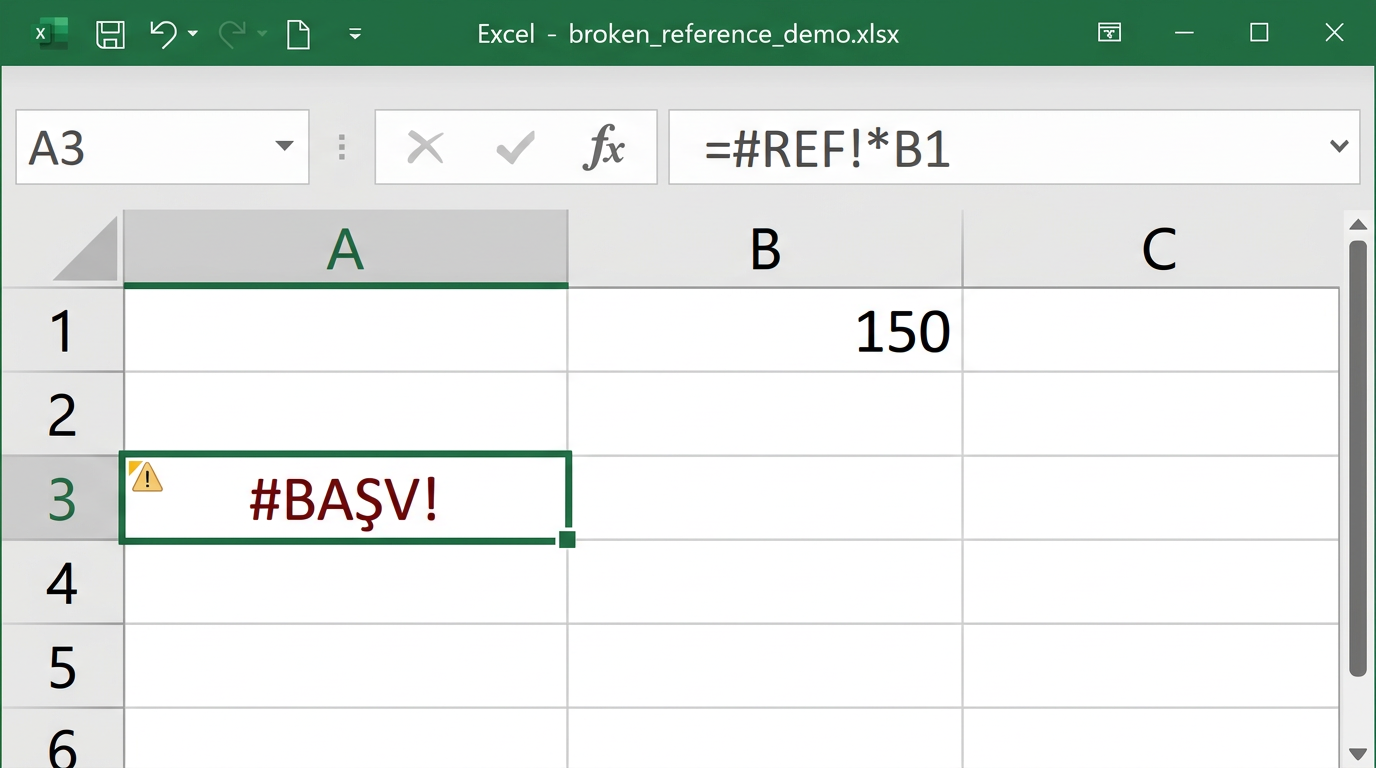Expand the formula bar with chevron
Image resolution: width=1376 pixels, height=768 pixels.
pyautogui.click(x=1339, y=147)
